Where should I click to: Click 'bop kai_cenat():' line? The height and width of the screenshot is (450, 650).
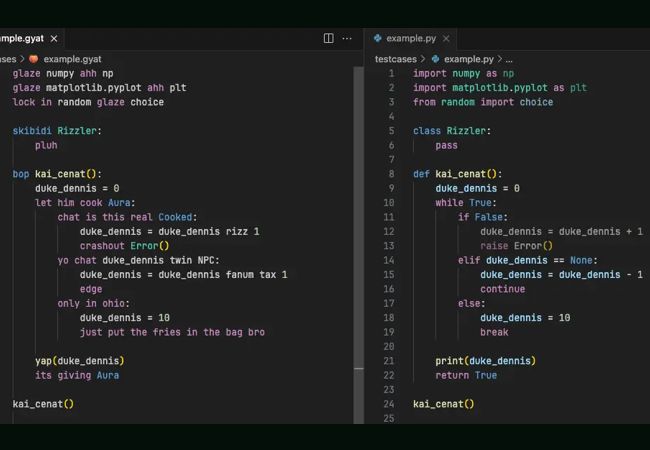[x=57, y=174]
